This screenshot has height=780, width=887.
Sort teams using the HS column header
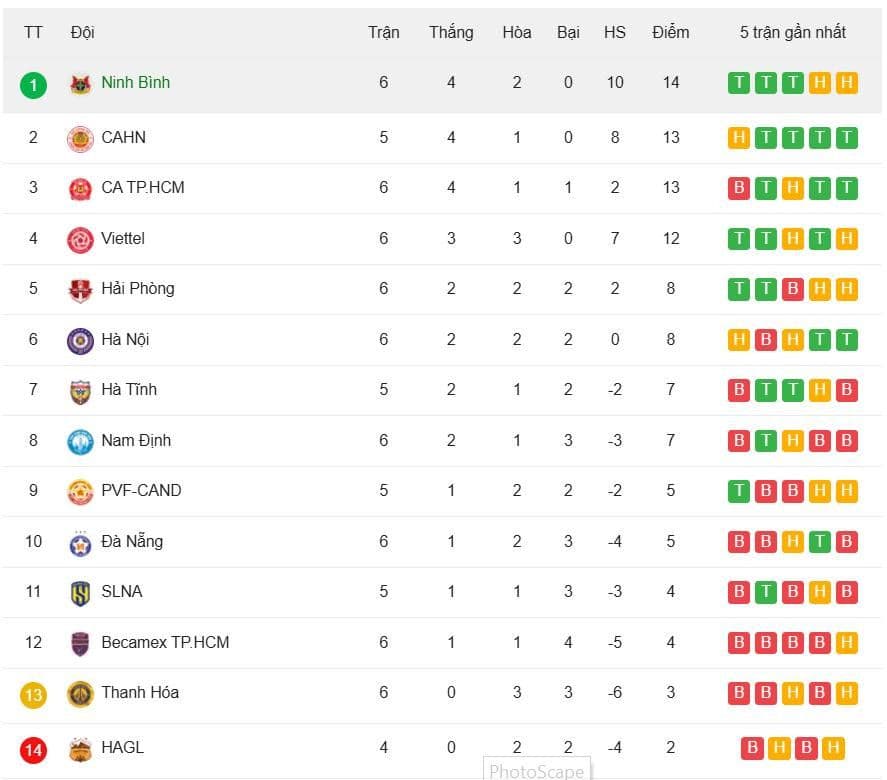coord(614,32)
